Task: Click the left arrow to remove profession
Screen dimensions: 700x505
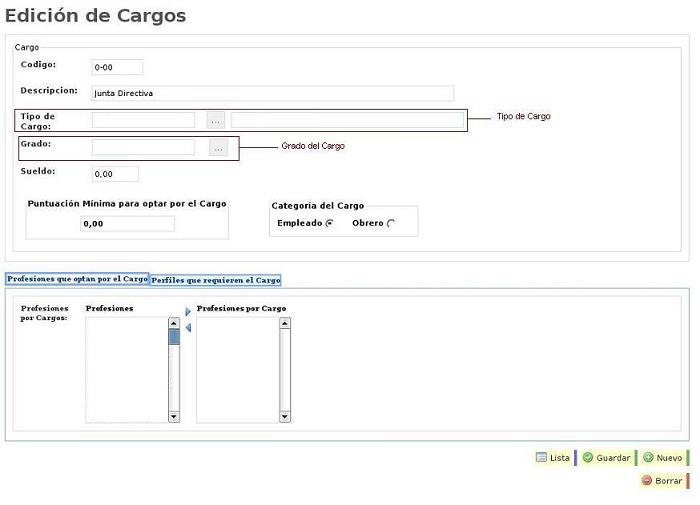Action: [x=188, y=327]
